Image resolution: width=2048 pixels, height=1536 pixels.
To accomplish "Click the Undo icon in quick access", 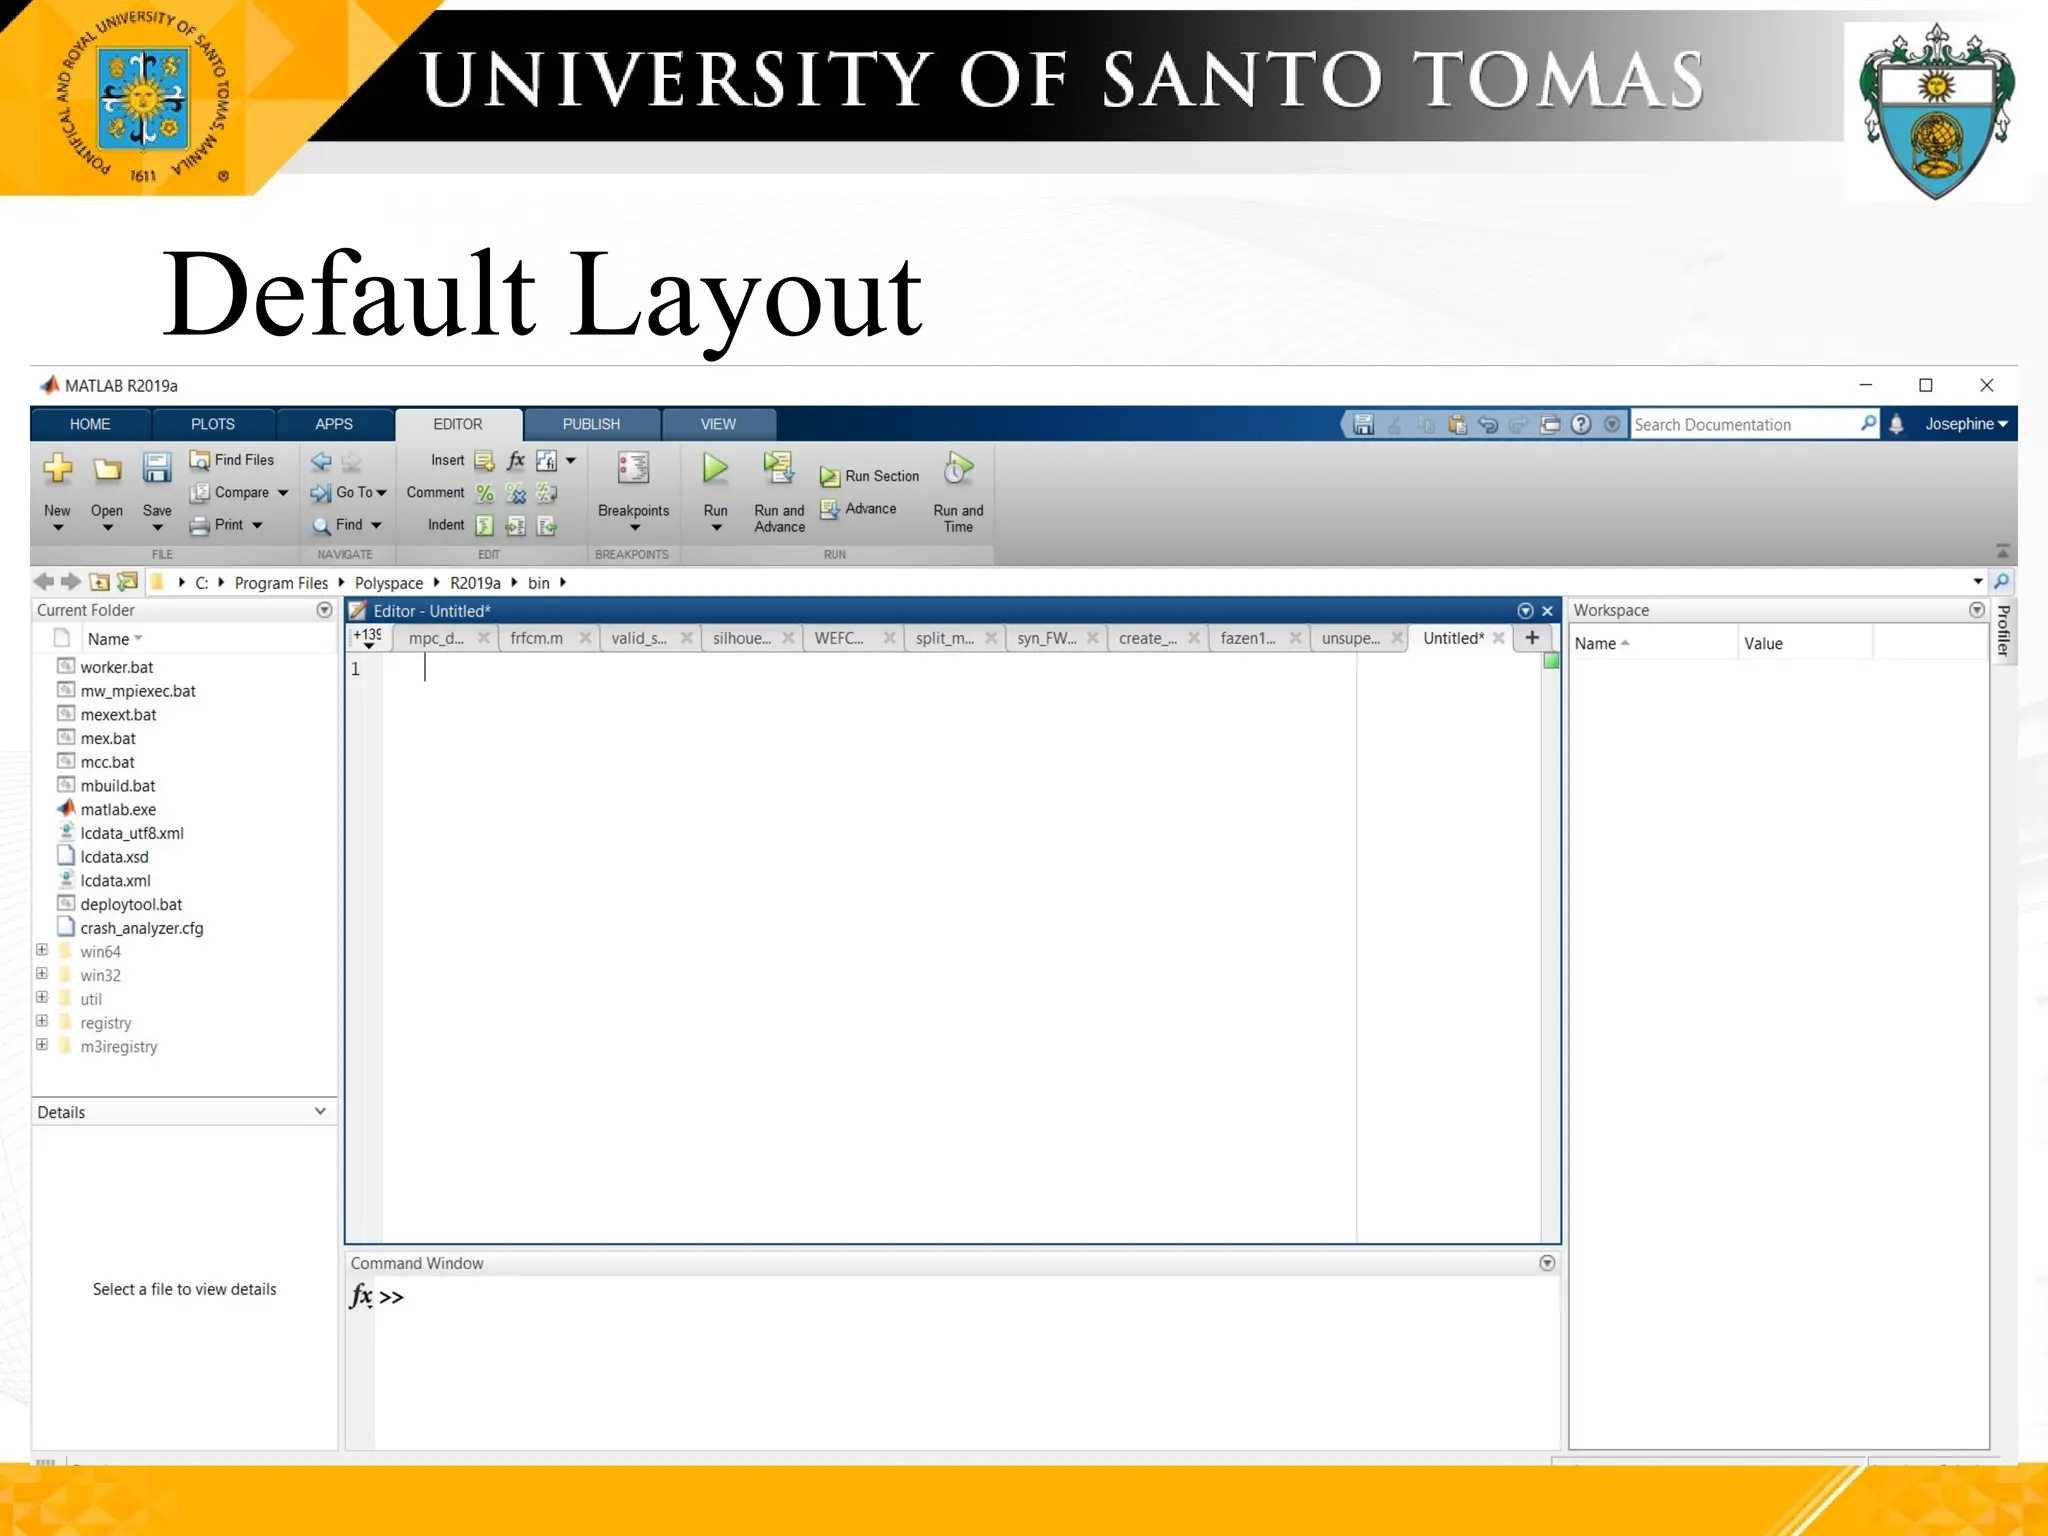I will point(1488,424).
